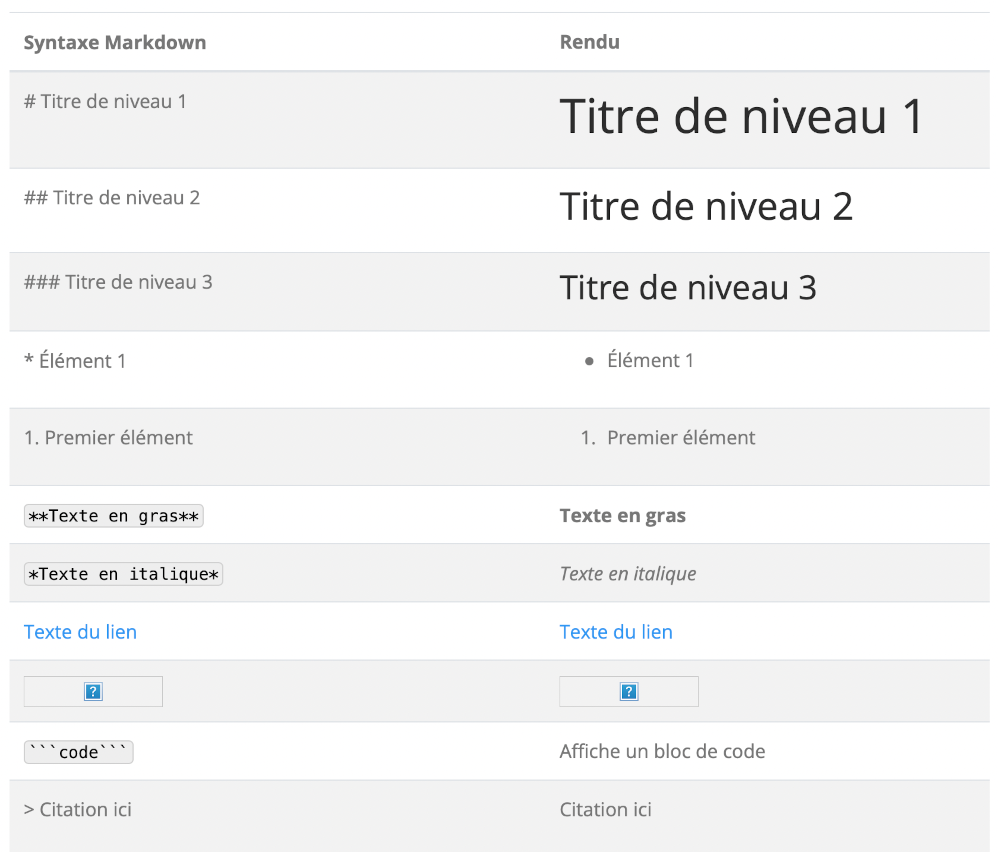Click the '# Titre de niveau 1' syntax text
The image size is (998, 852).
tap(105, 102)
